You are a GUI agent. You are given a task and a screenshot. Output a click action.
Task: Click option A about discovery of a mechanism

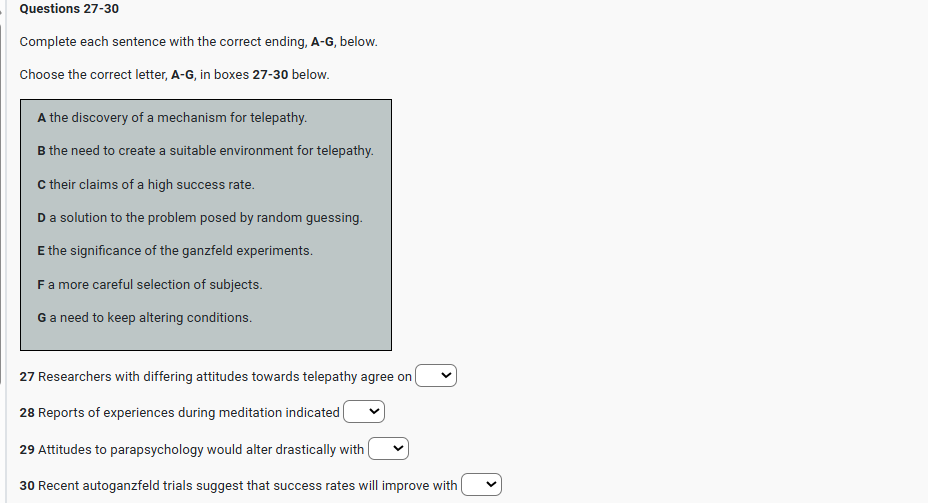point(172,117)
